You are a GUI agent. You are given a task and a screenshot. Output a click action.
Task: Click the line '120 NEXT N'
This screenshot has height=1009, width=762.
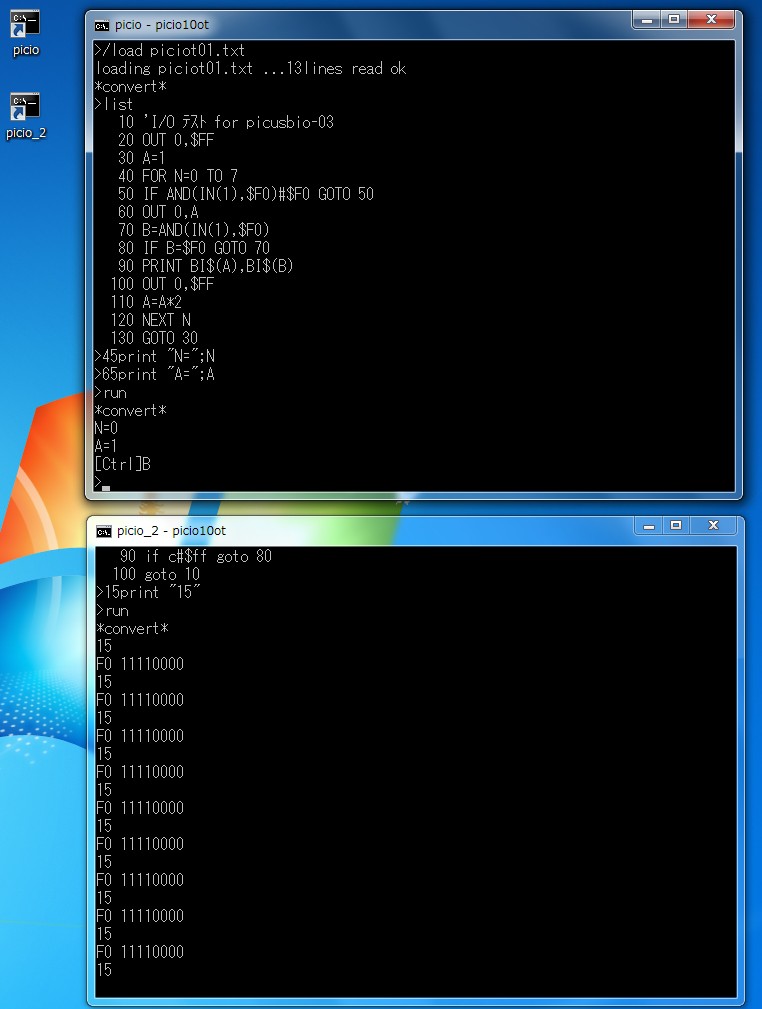pos(151,320)
